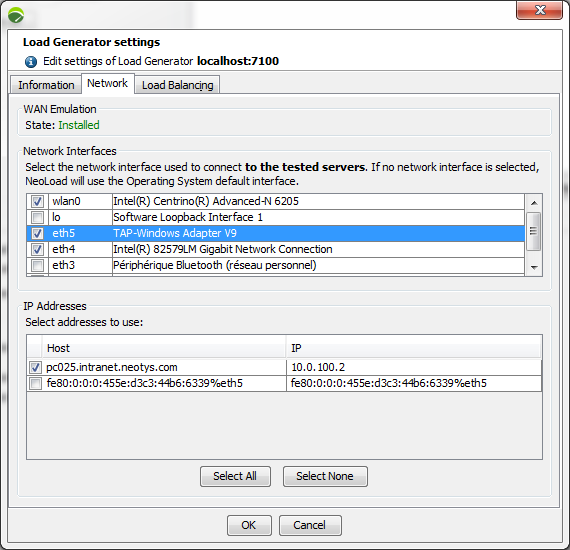Screen dimensions: 570x550
Task: Confirm settings with the OK button
Action: [x=249, y=525]
